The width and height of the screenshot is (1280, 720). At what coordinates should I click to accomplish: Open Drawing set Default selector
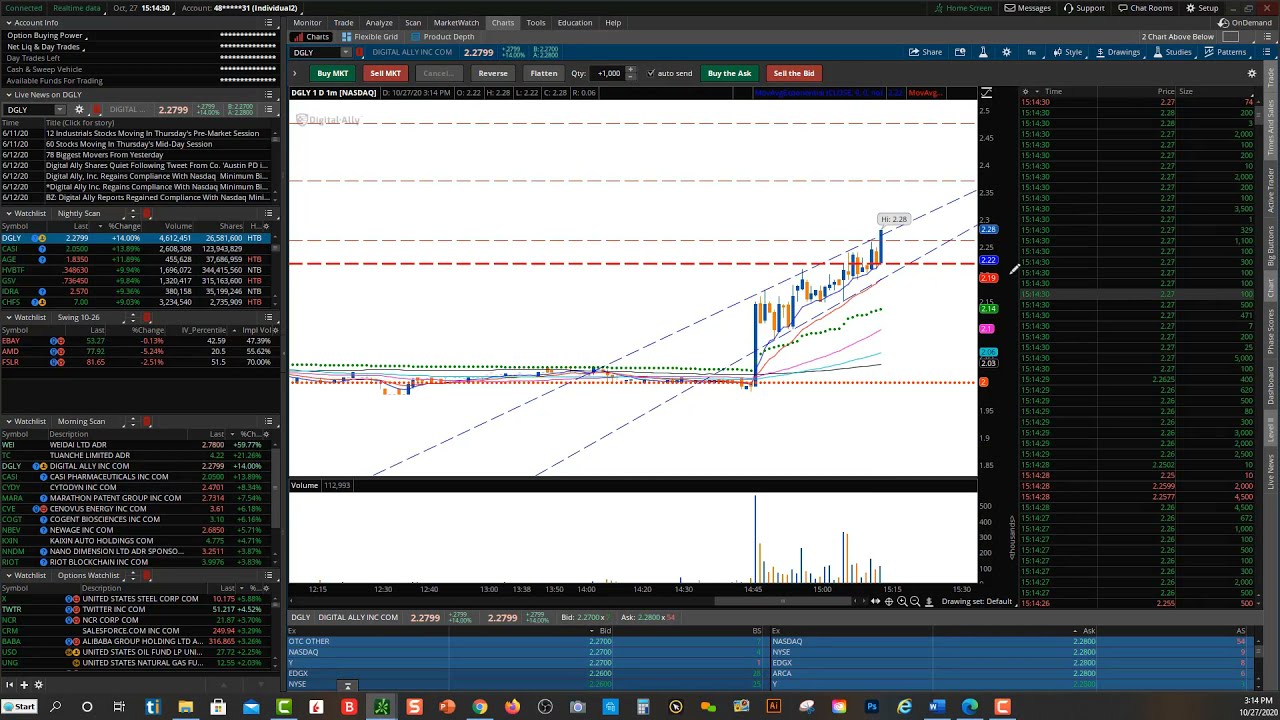(976, 601)
